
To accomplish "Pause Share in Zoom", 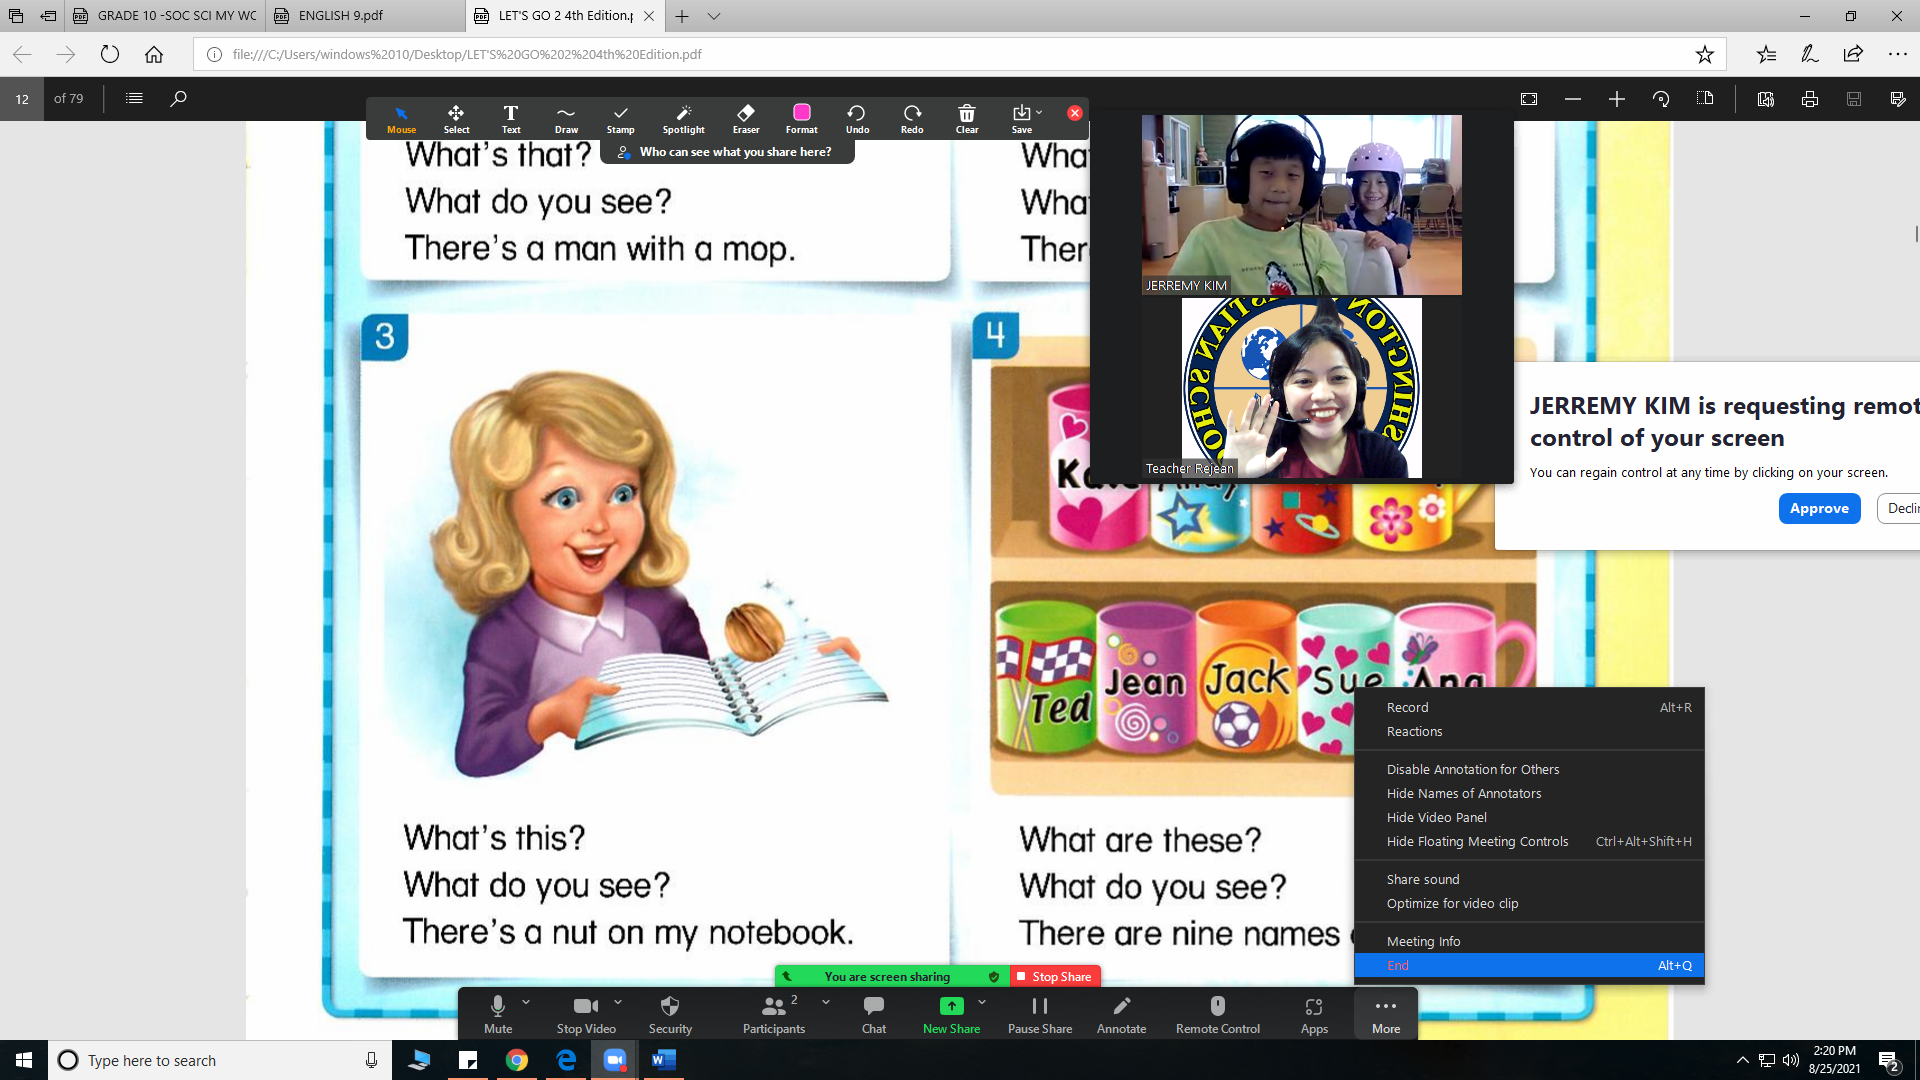I will click(1040, 1014).
